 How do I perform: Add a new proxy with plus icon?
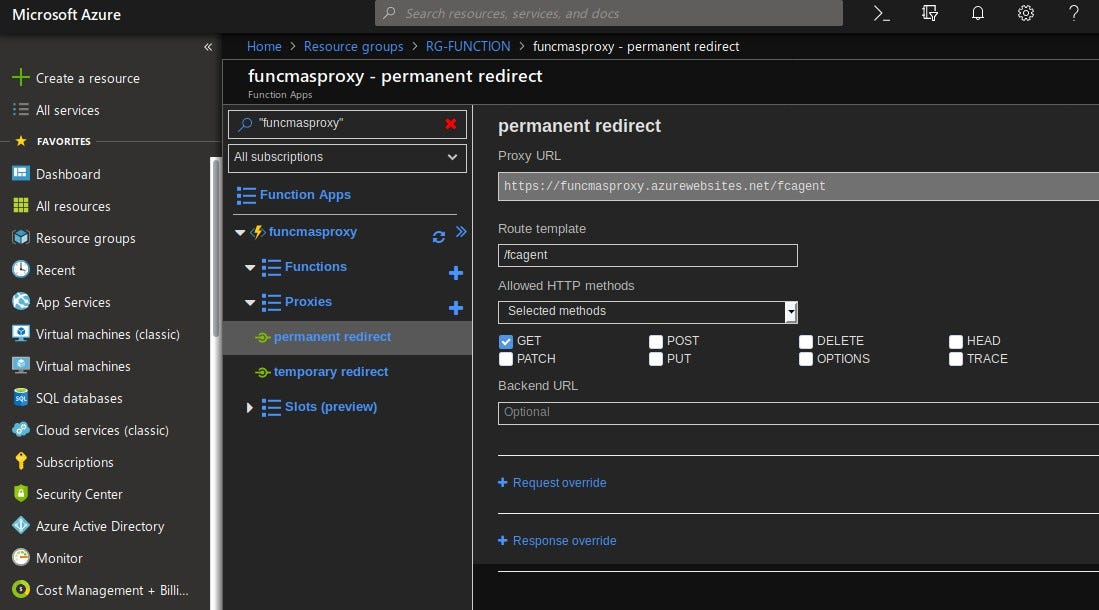(456, 308)
